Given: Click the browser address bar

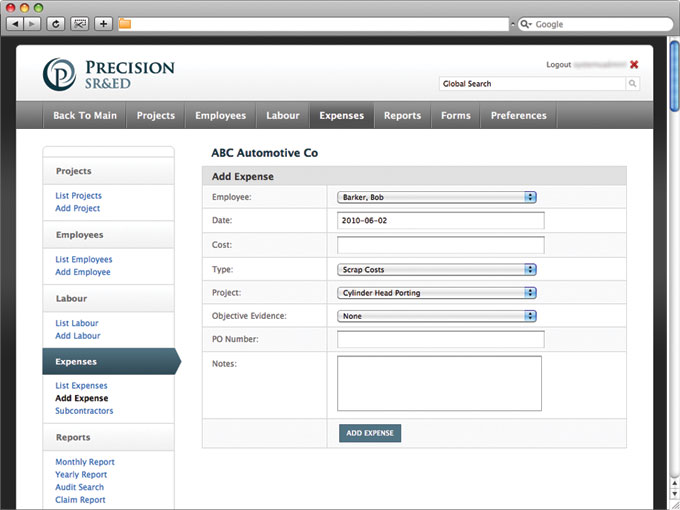Looking at the screenshot, I should 313,24.
